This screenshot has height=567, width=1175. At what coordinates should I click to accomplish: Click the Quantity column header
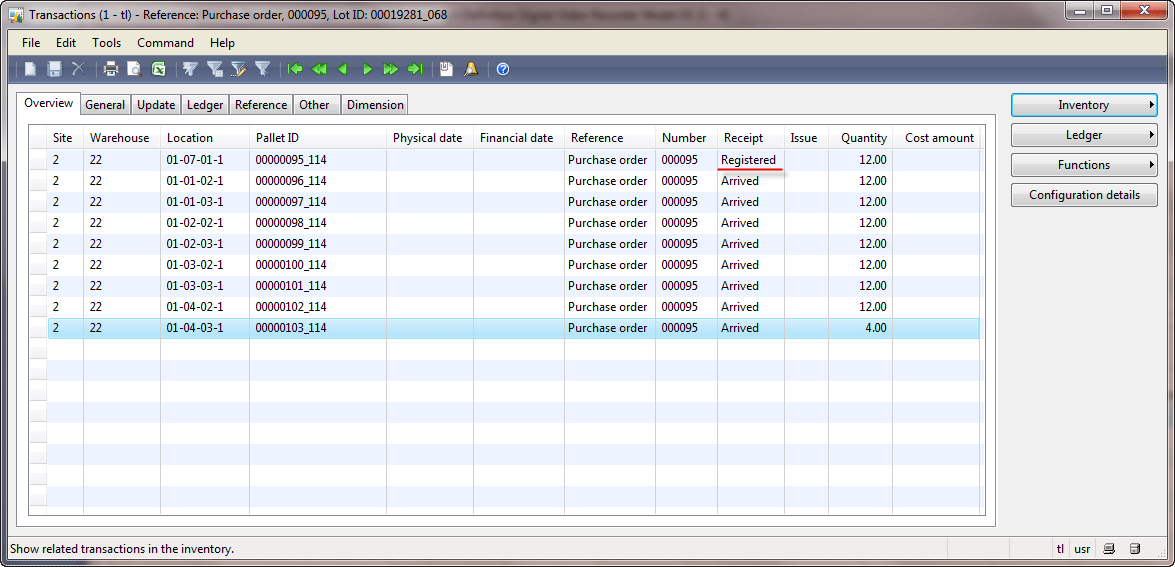(860, 138)
